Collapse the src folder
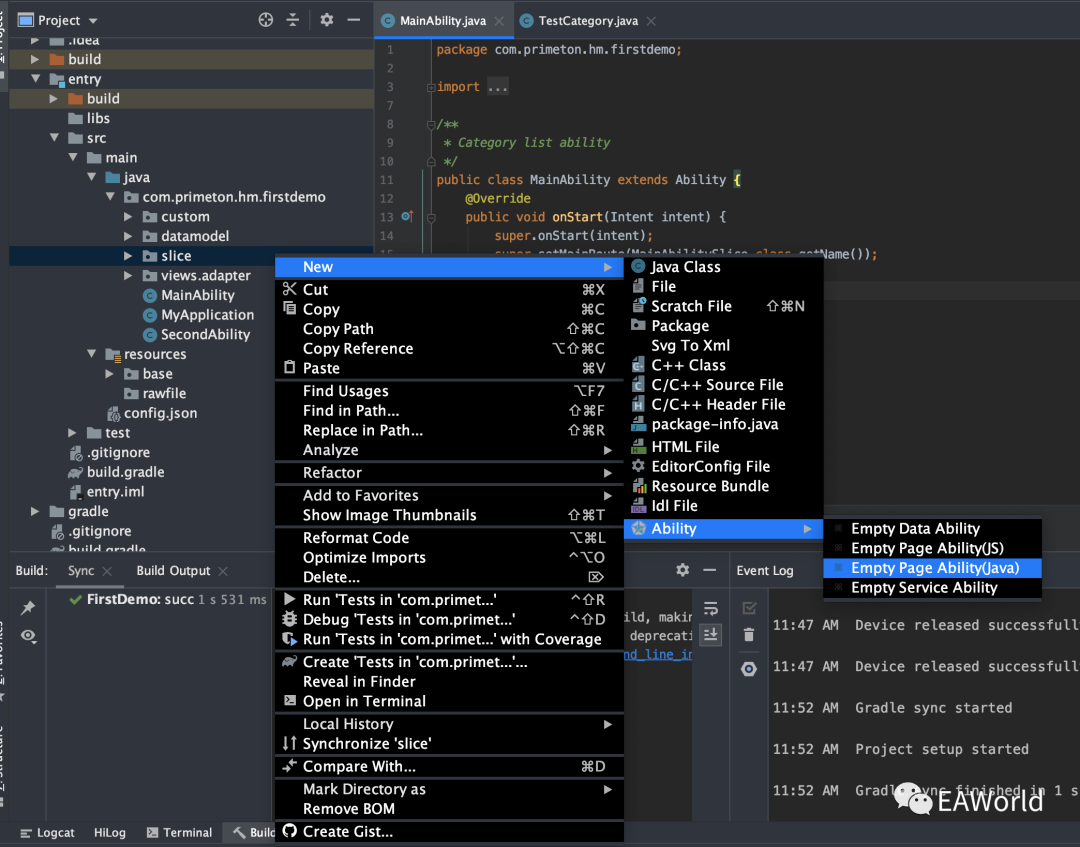Image resolution: width=1080 pixels, height=847 pixels. click(54, 138)
